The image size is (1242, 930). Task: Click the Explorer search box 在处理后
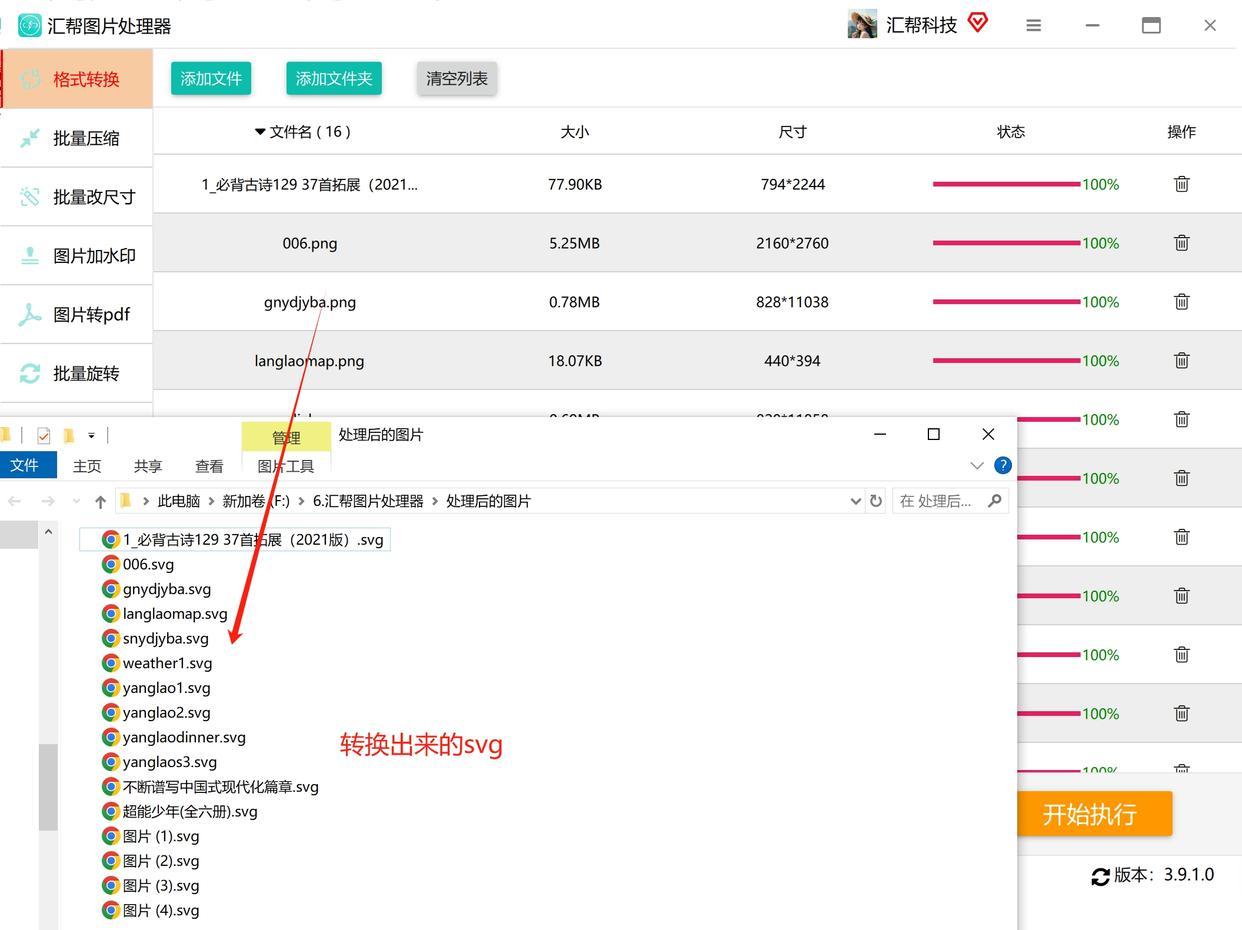pyautogui.click(x=940, y=501)
